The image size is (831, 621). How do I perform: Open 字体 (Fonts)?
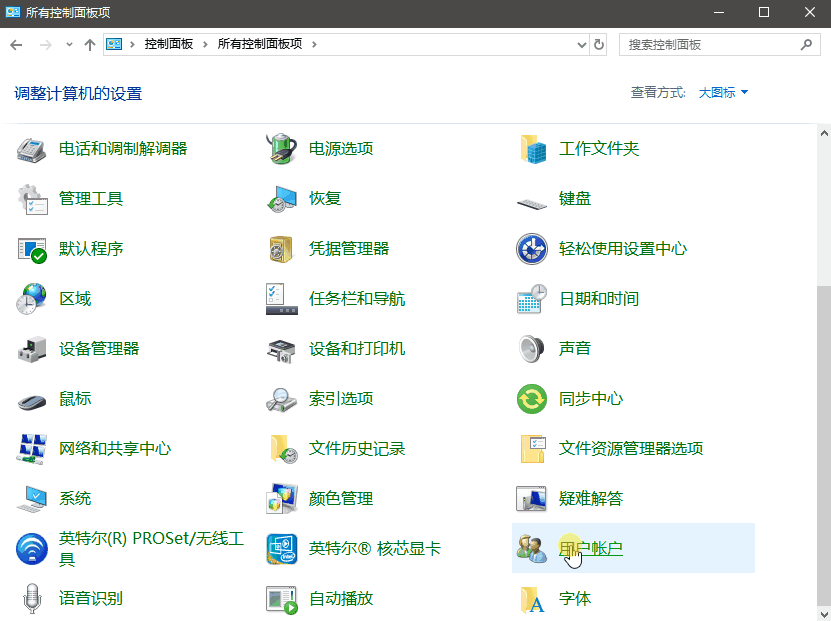point(575,598)
